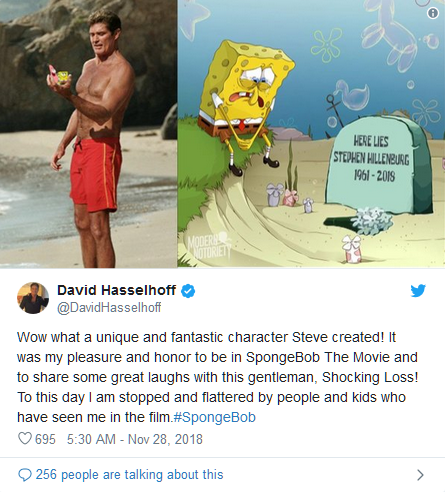Open the #SpongeBob hashtag link
The width and height of the screenshot is (445, 493).
pyautogui.click(x=215, y=417)
